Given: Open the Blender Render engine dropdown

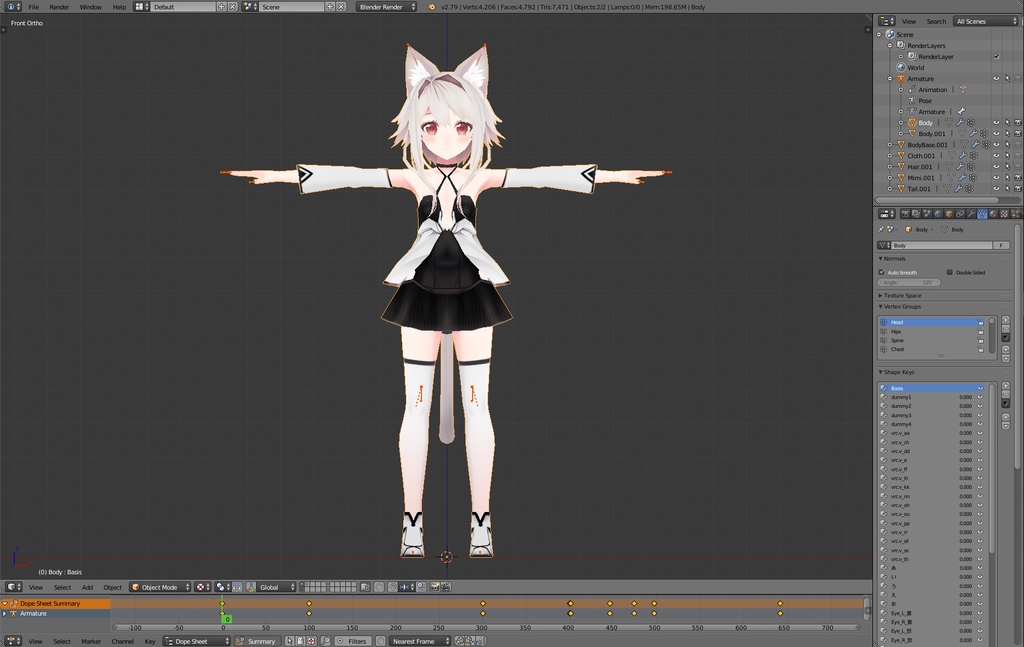Looking at the screenshot, I should [387, 7].
